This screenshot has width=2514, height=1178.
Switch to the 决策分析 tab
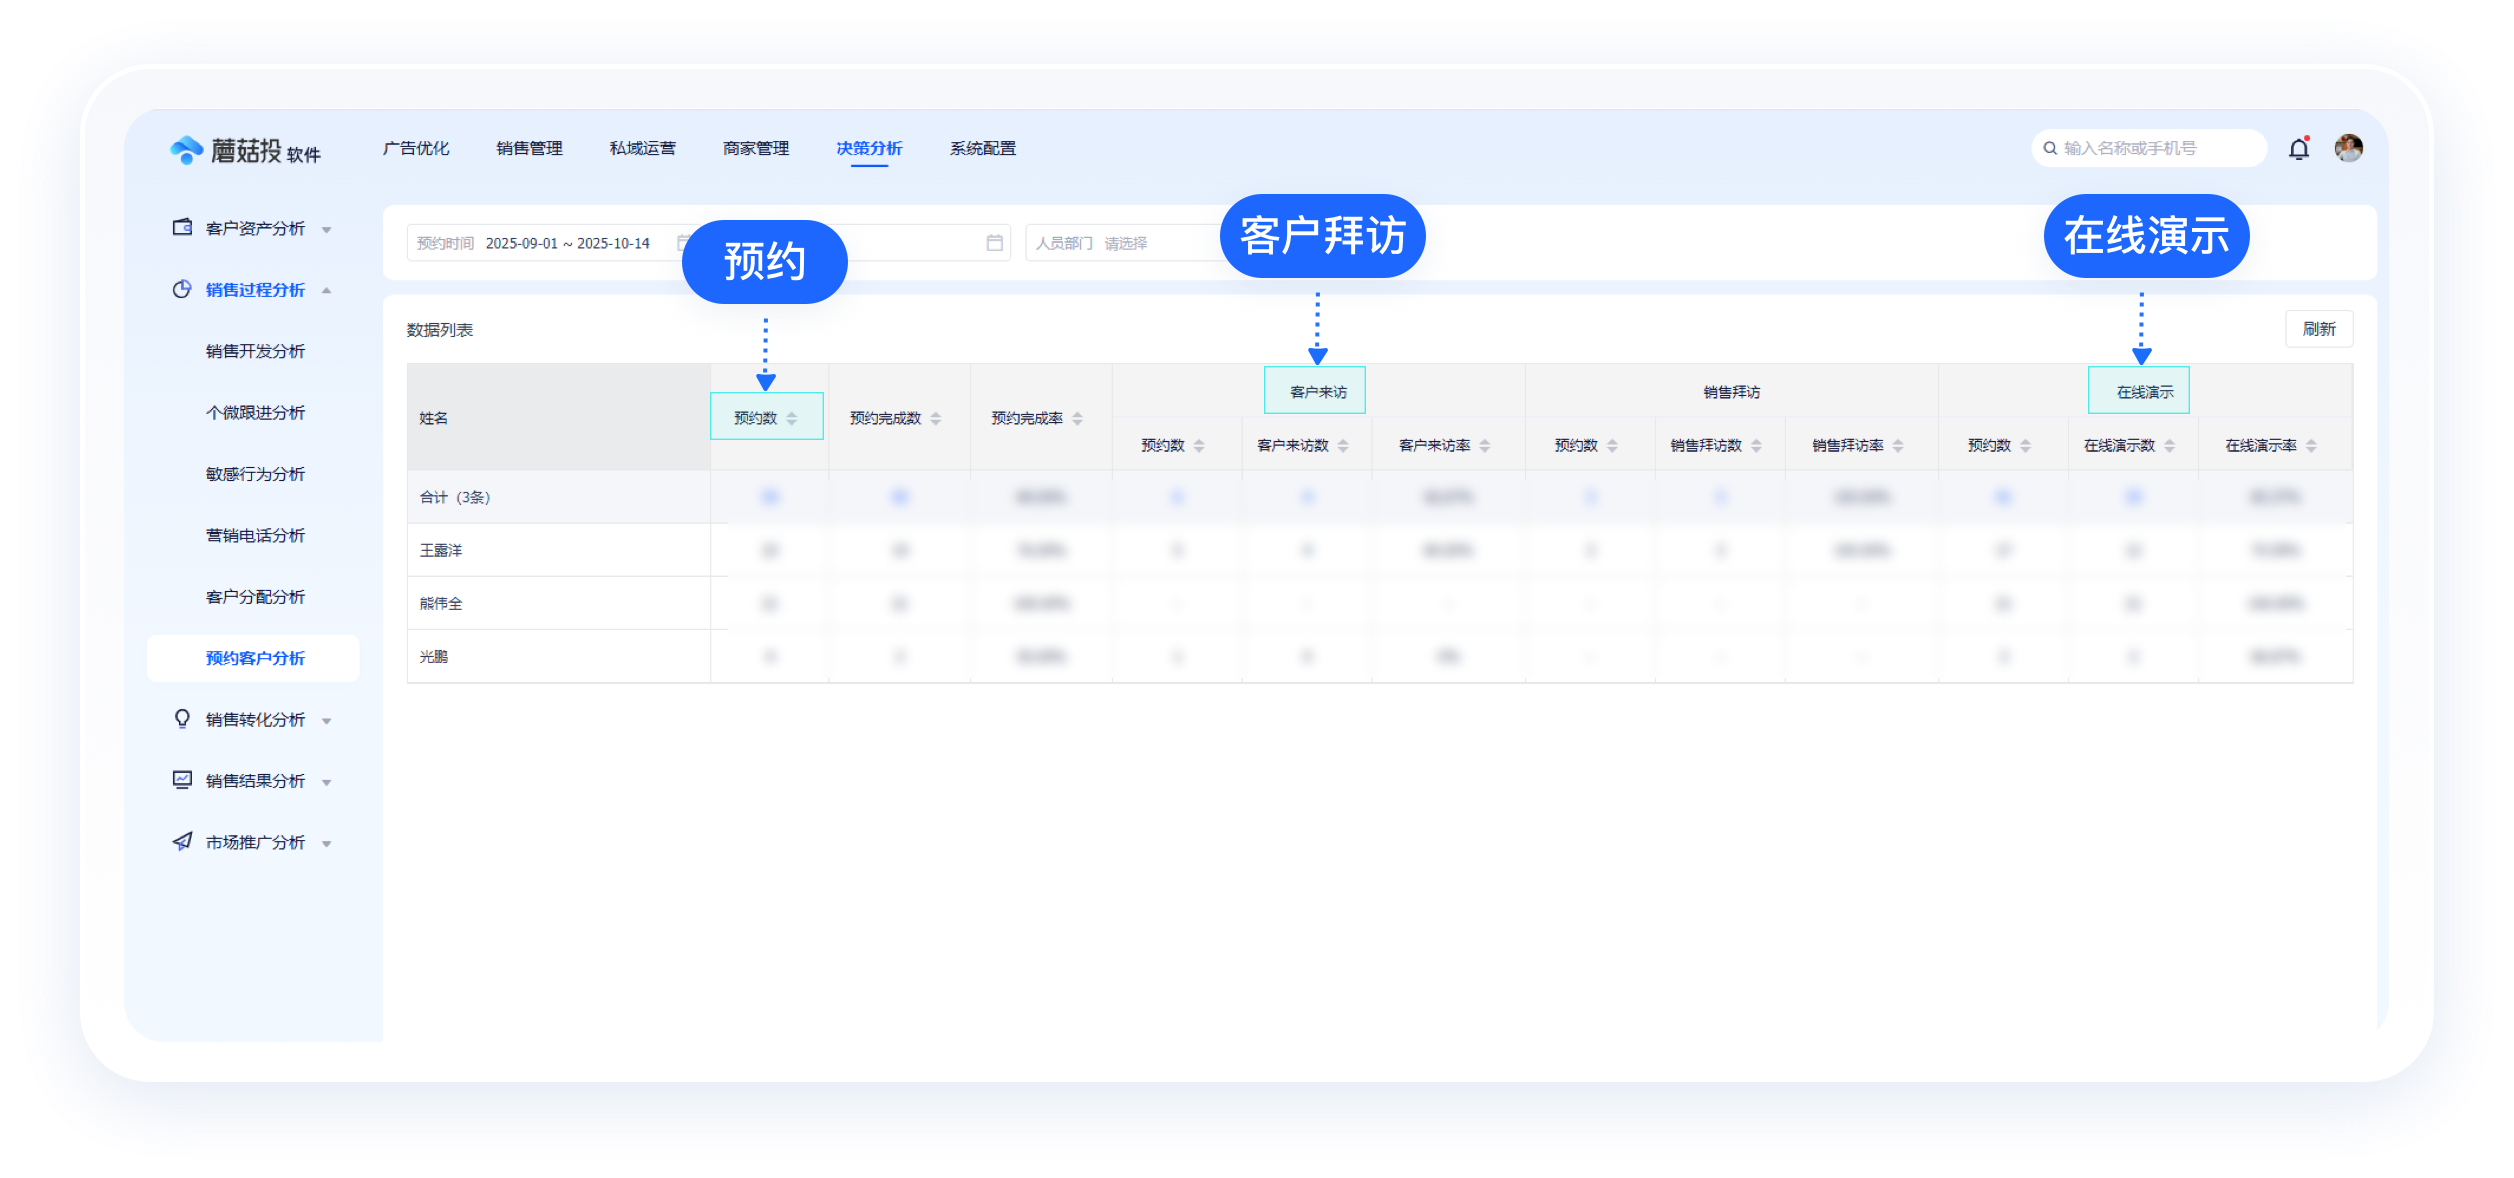(868, 148)
